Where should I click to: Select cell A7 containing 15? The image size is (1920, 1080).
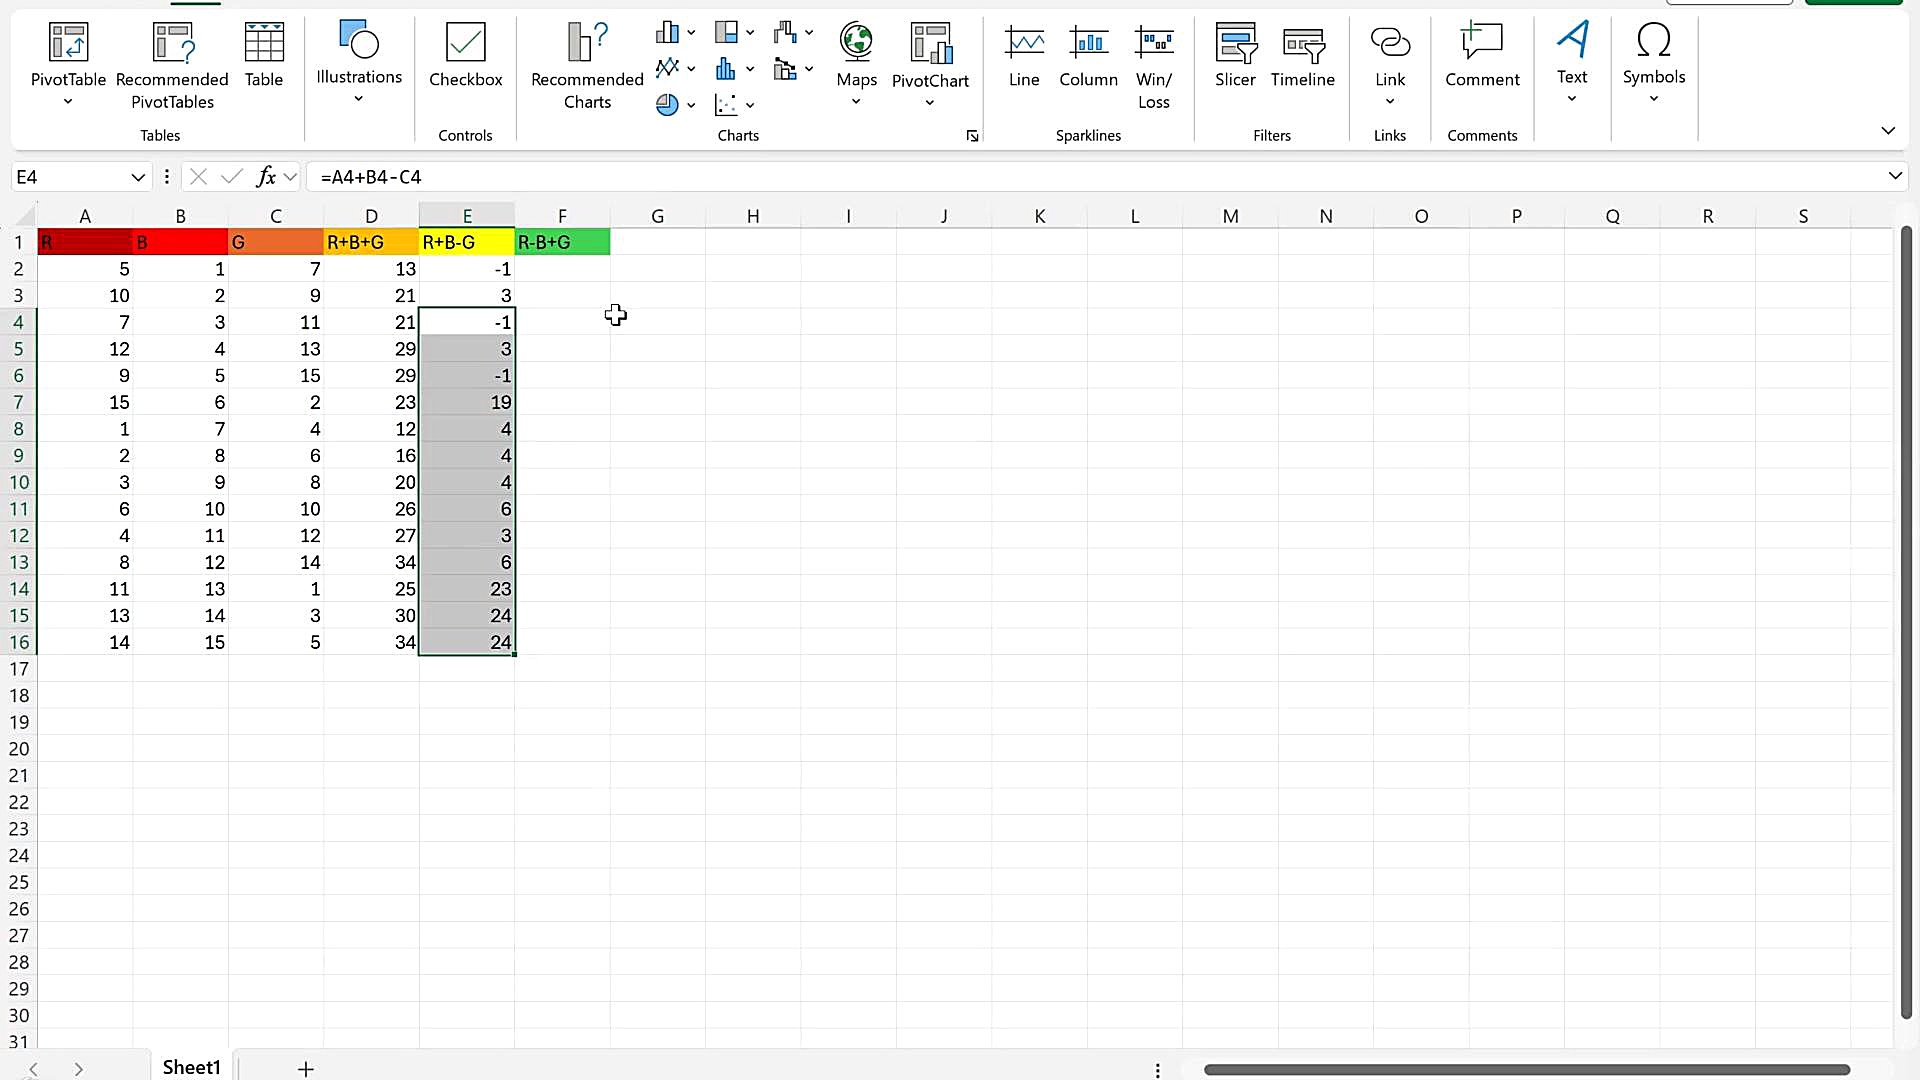tap(85, 402)
